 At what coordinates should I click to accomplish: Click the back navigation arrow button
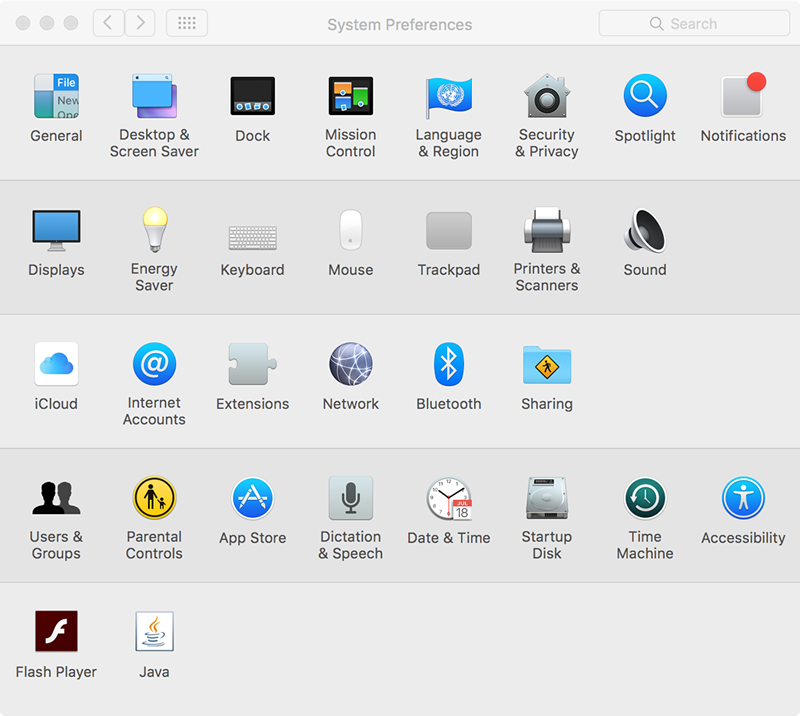point(109,23)
